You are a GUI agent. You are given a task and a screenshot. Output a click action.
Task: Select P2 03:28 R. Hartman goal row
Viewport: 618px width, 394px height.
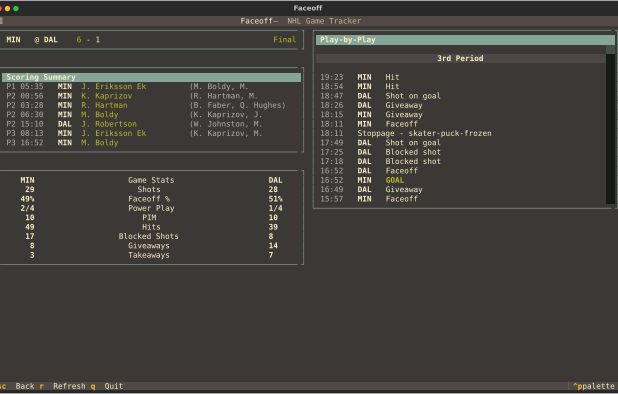[152, 105]
